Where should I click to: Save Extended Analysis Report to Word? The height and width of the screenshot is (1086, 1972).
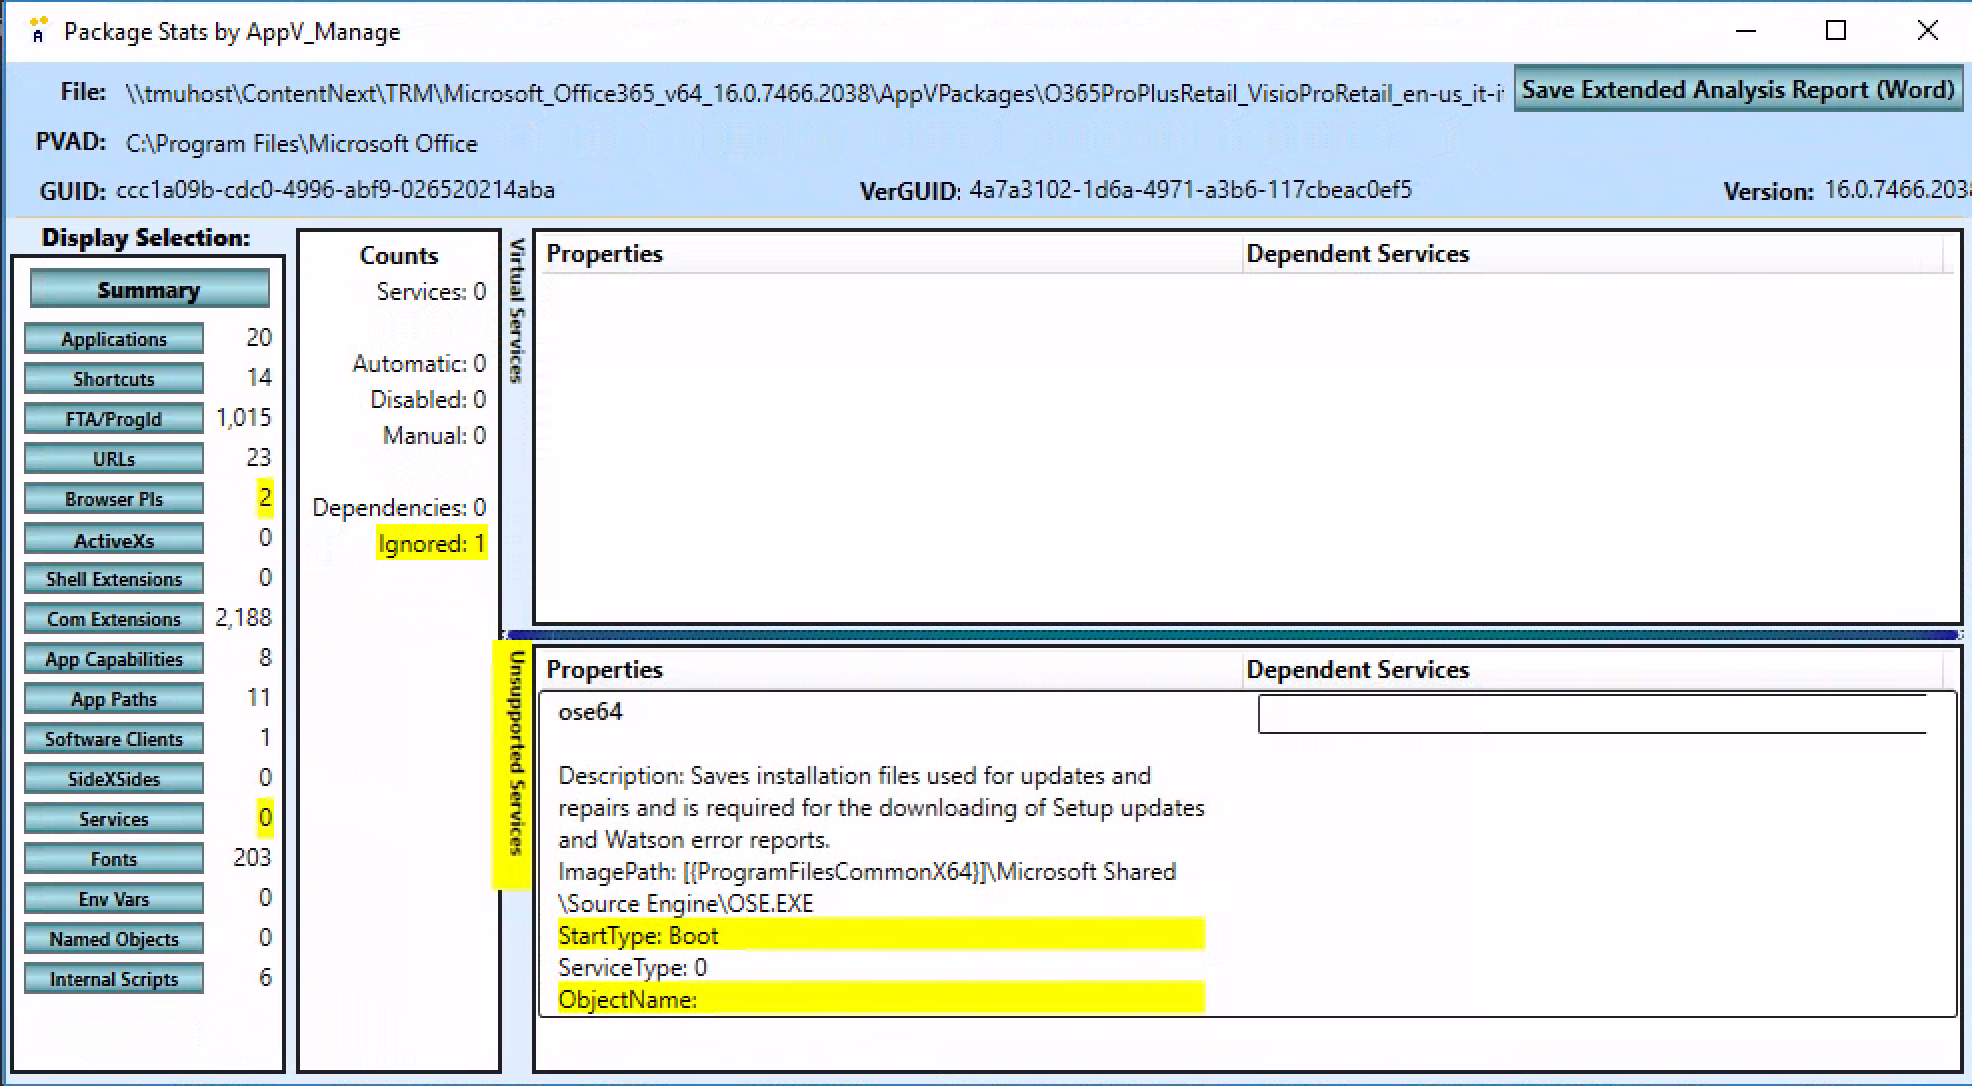coord(1738,90)
